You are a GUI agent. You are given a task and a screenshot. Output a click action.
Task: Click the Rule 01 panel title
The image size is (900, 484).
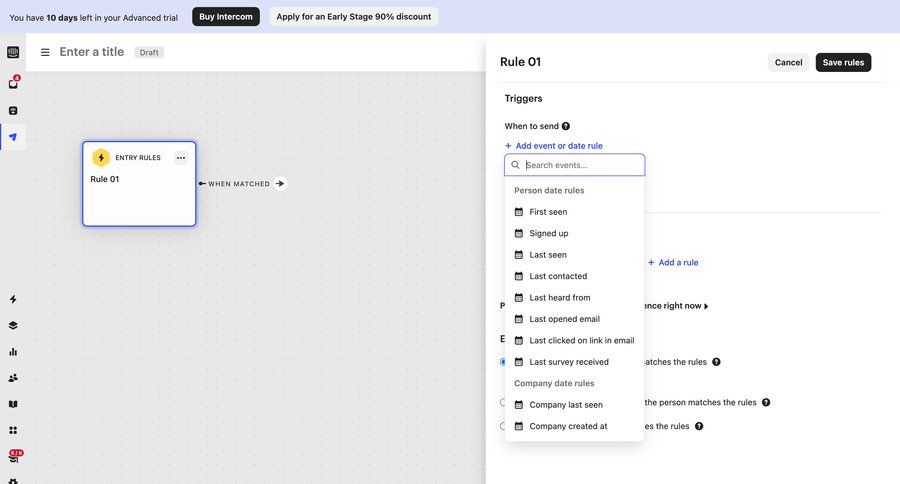point(521,62)
